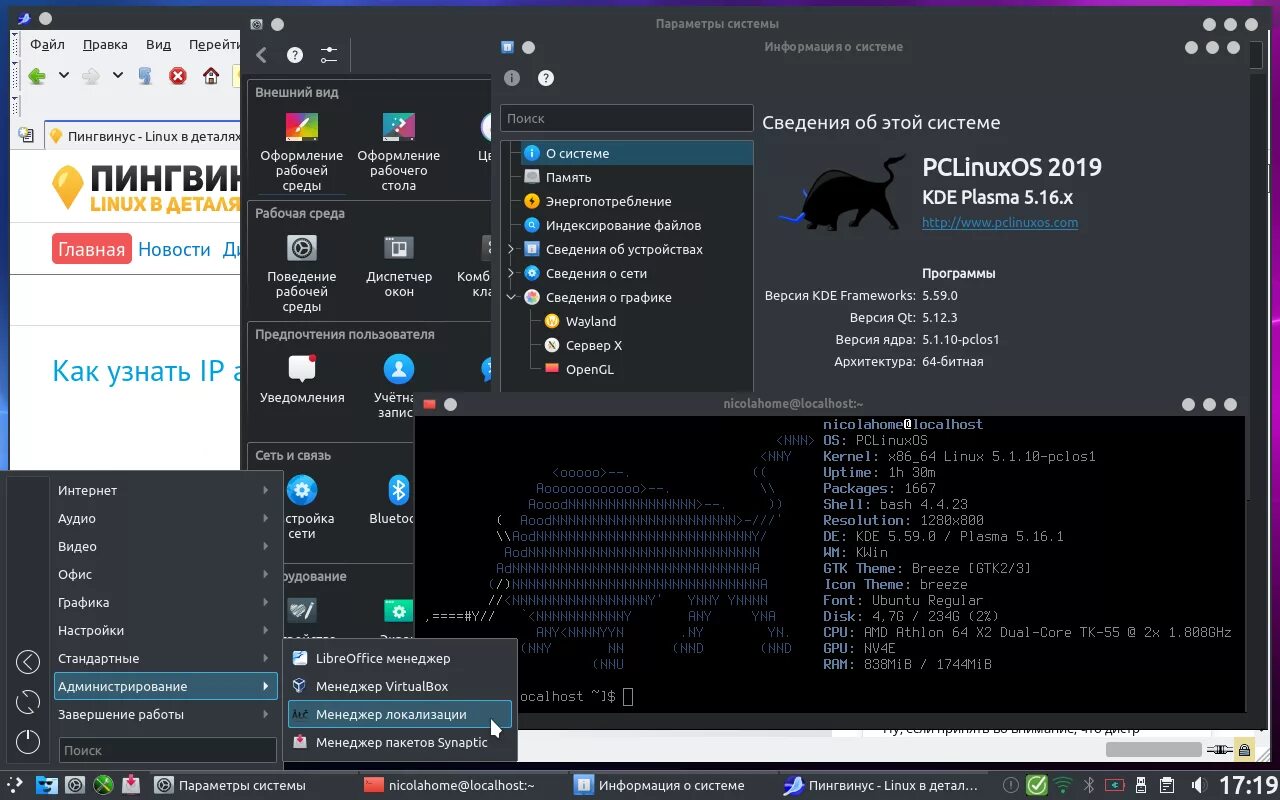Switch to Информация о системе in the taskbar
1280x800 pixels.
coord(671,785)
